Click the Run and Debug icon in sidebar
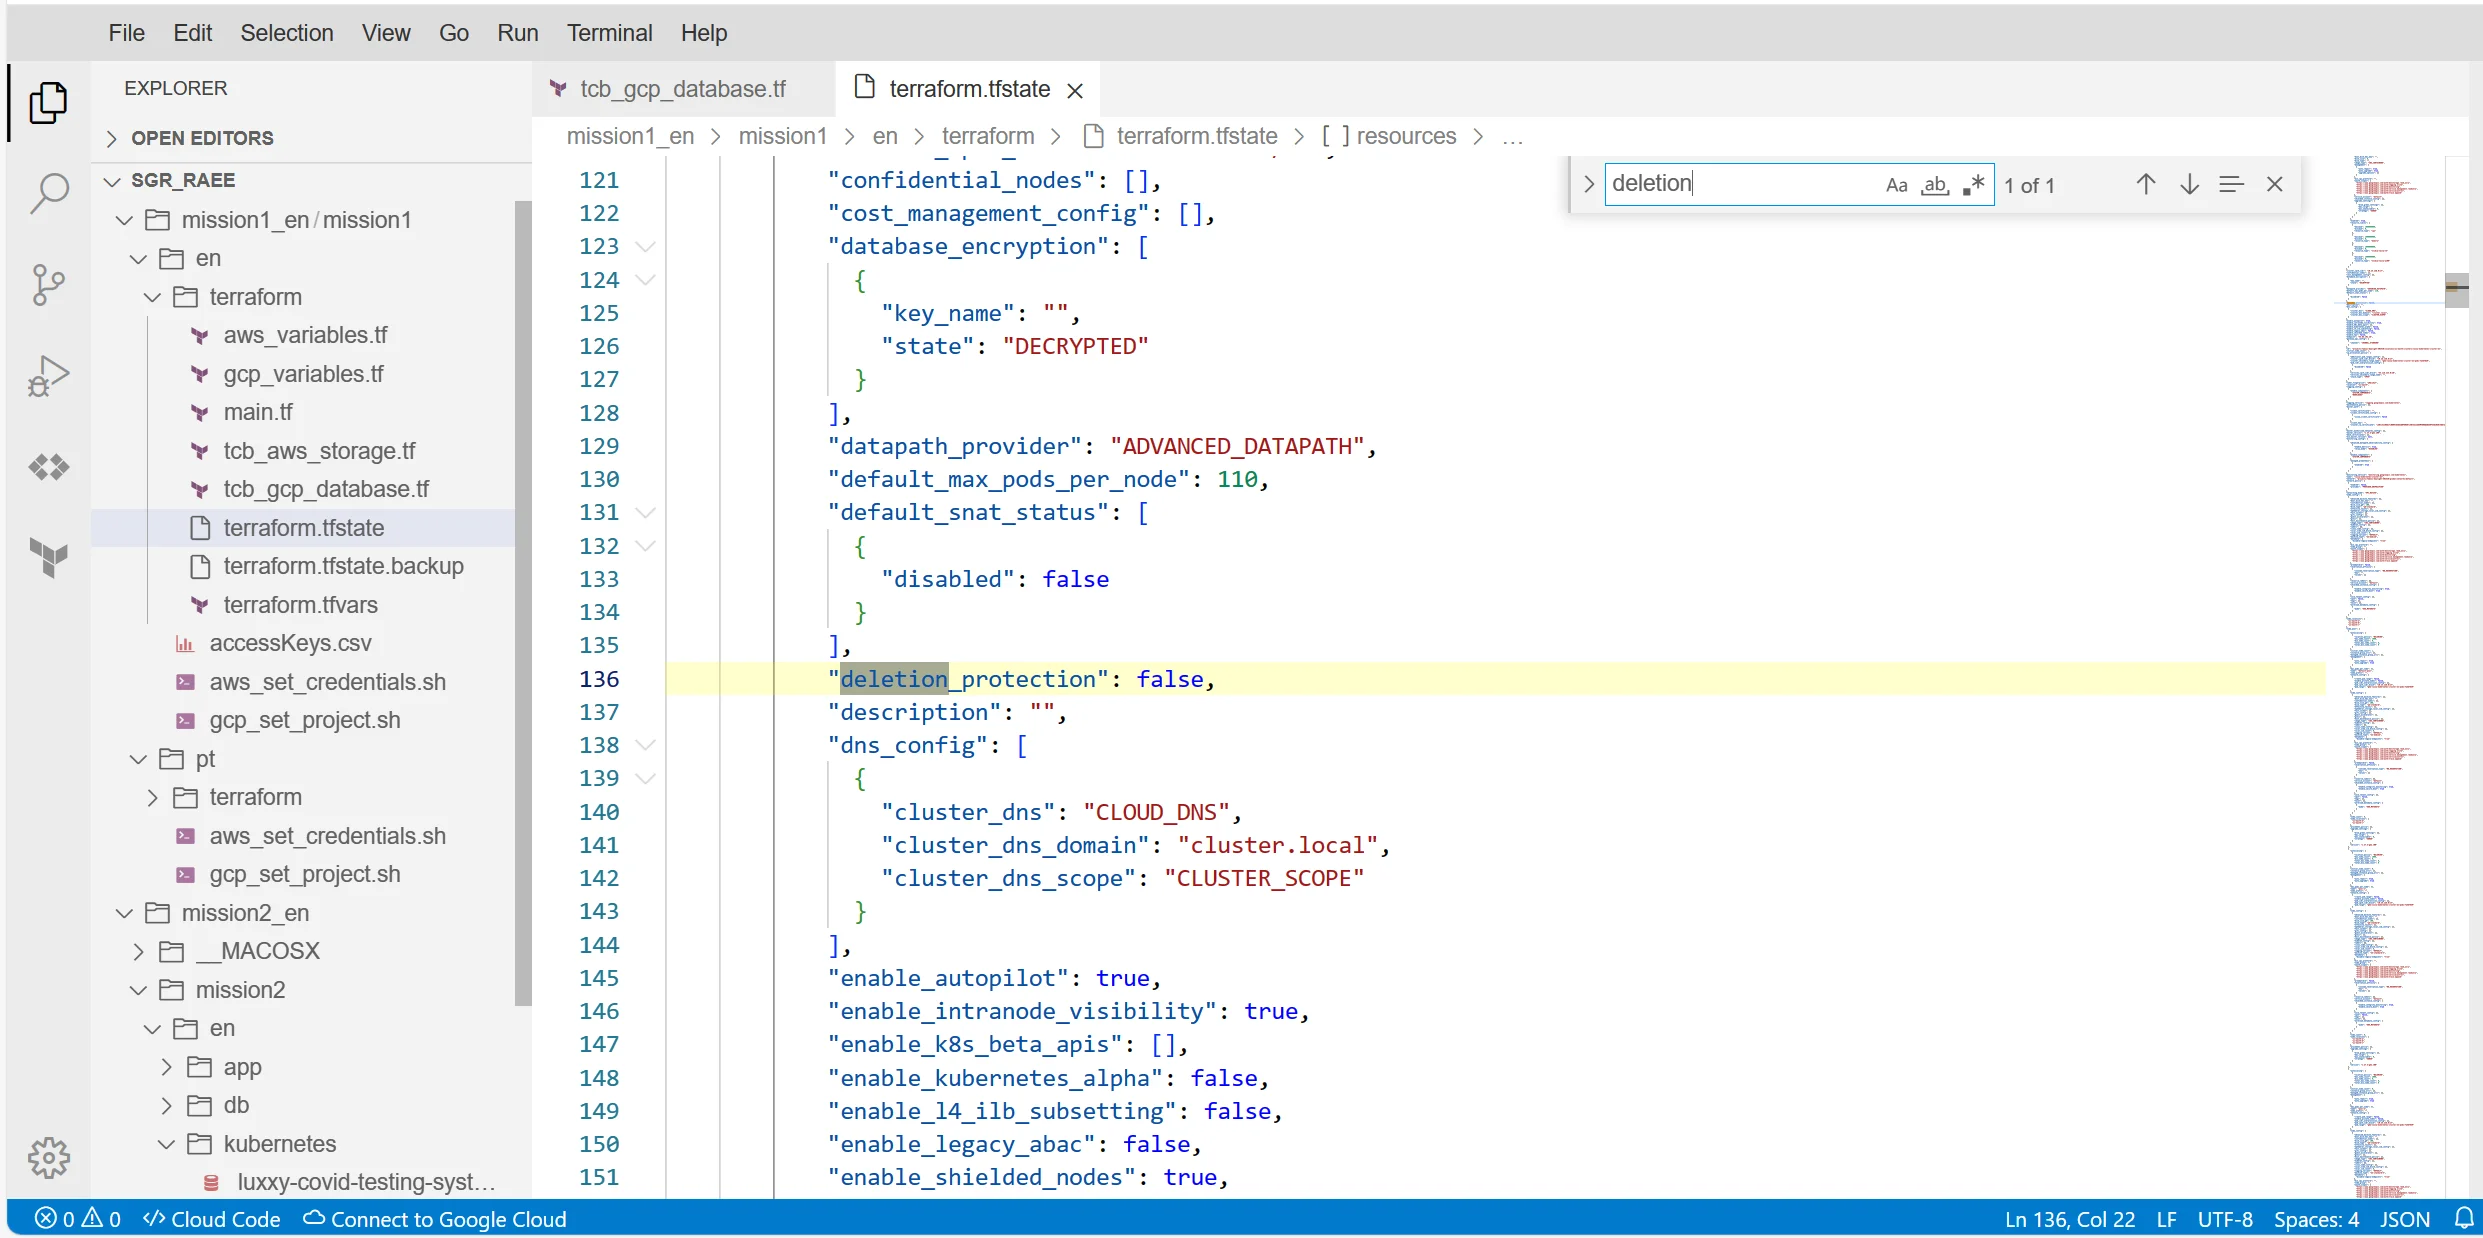Viewport: 2483px width, 1238px height. [48, 375]
